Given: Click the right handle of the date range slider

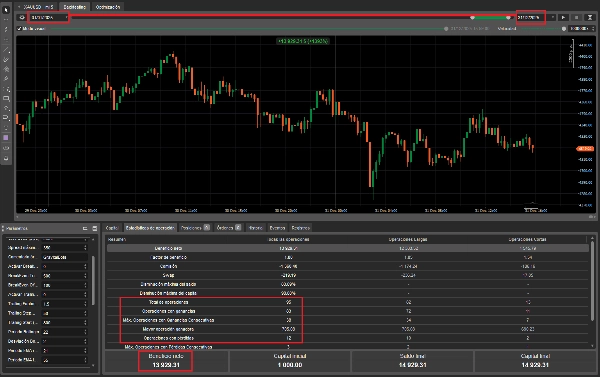Looking at the screenshot, I should 508,18.
